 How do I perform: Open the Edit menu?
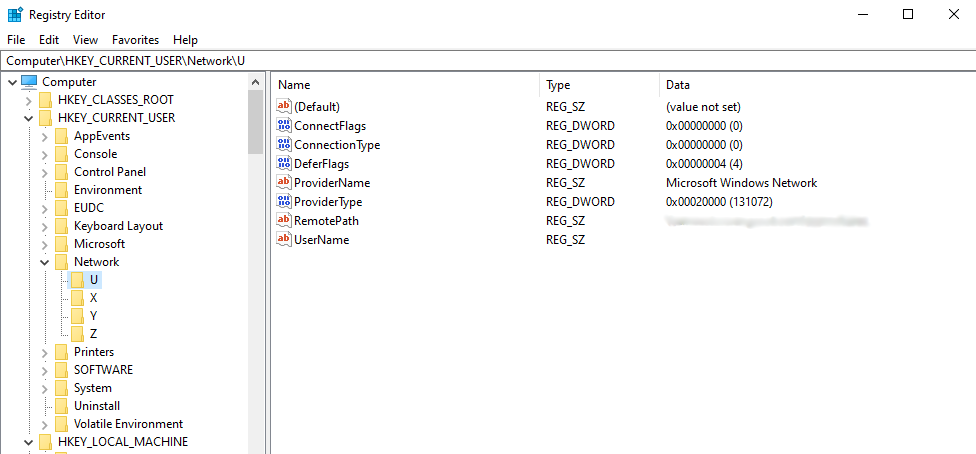tap(49, 40)
